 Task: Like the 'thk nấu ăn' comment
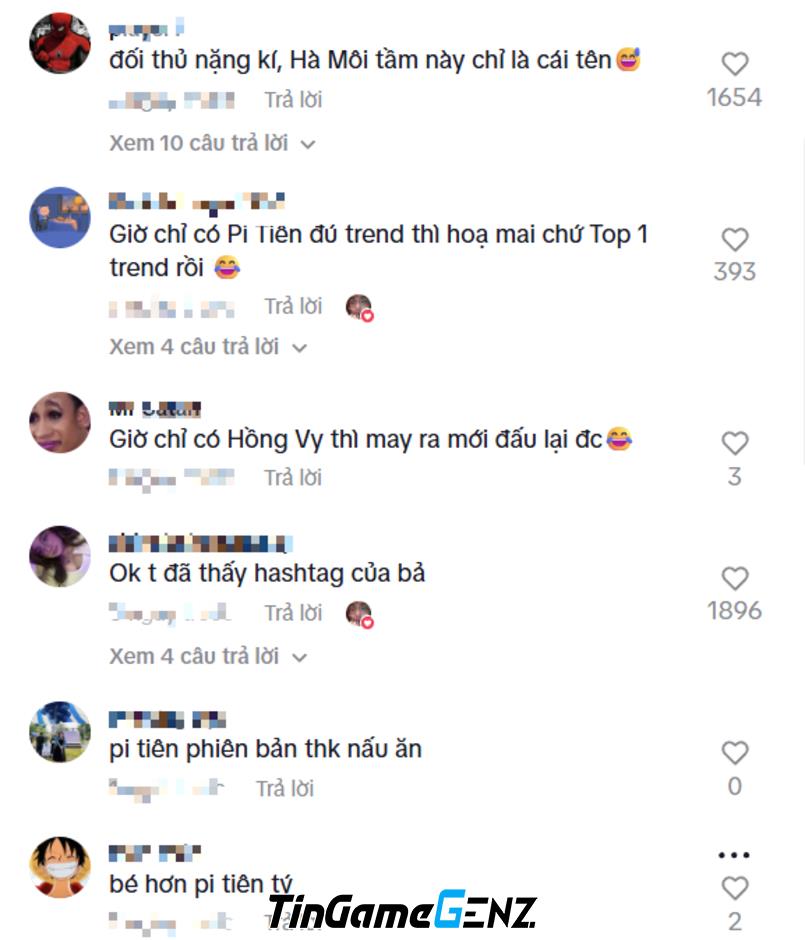coord(734,752)
